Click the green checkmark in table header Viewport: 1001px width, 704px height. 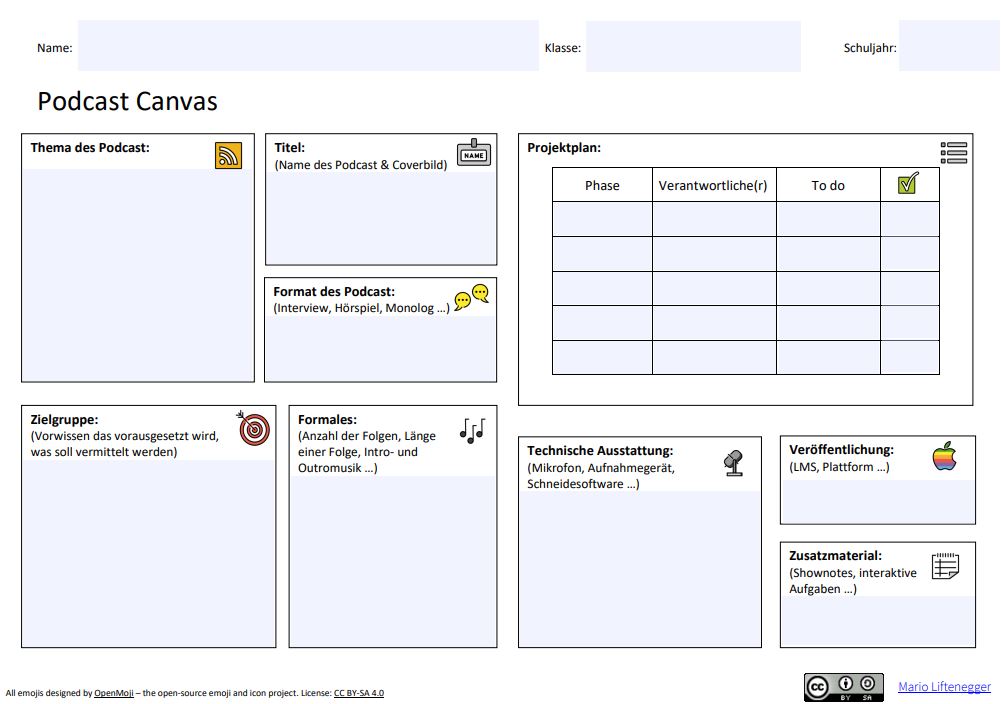coord(908,184)
